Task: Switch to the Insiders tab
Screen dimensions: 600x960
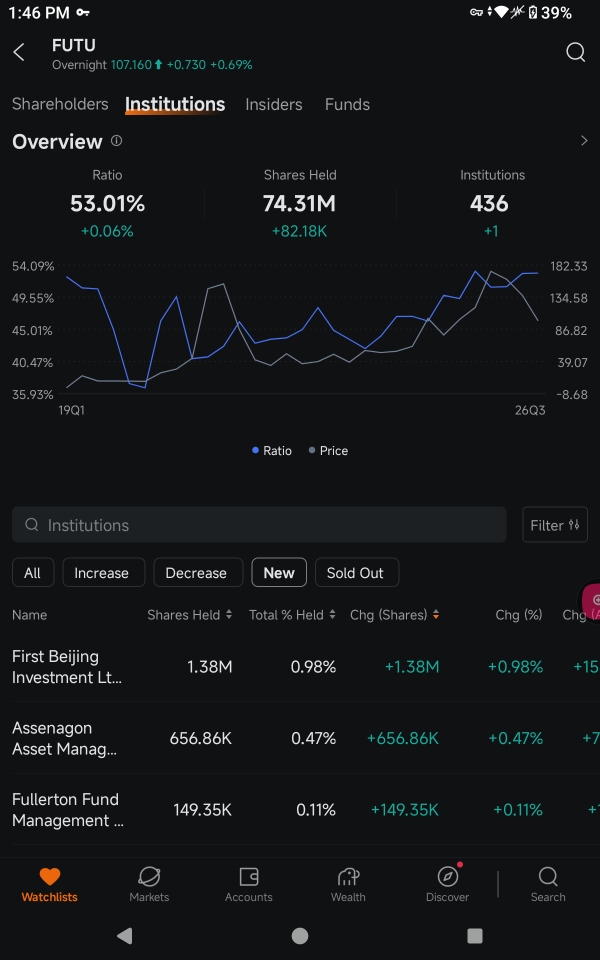Action: click(274, 104)
